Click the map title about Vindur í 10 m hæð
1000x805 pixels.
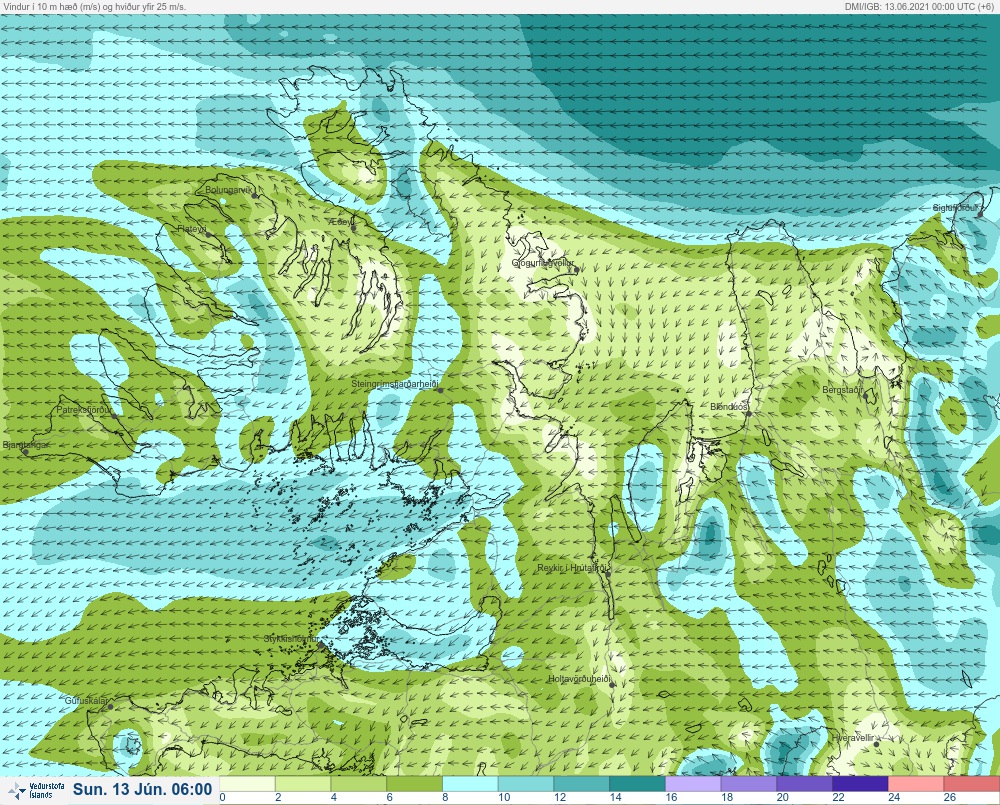point(94,7)
